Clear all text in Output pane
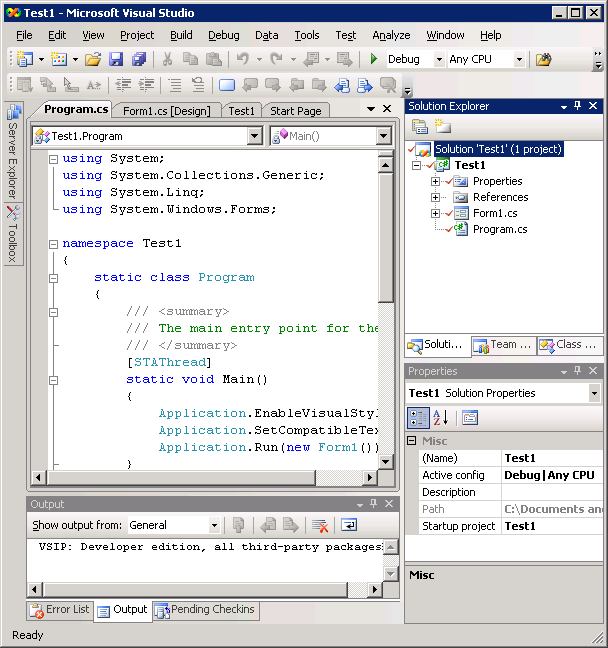 [x=320, y=525]
